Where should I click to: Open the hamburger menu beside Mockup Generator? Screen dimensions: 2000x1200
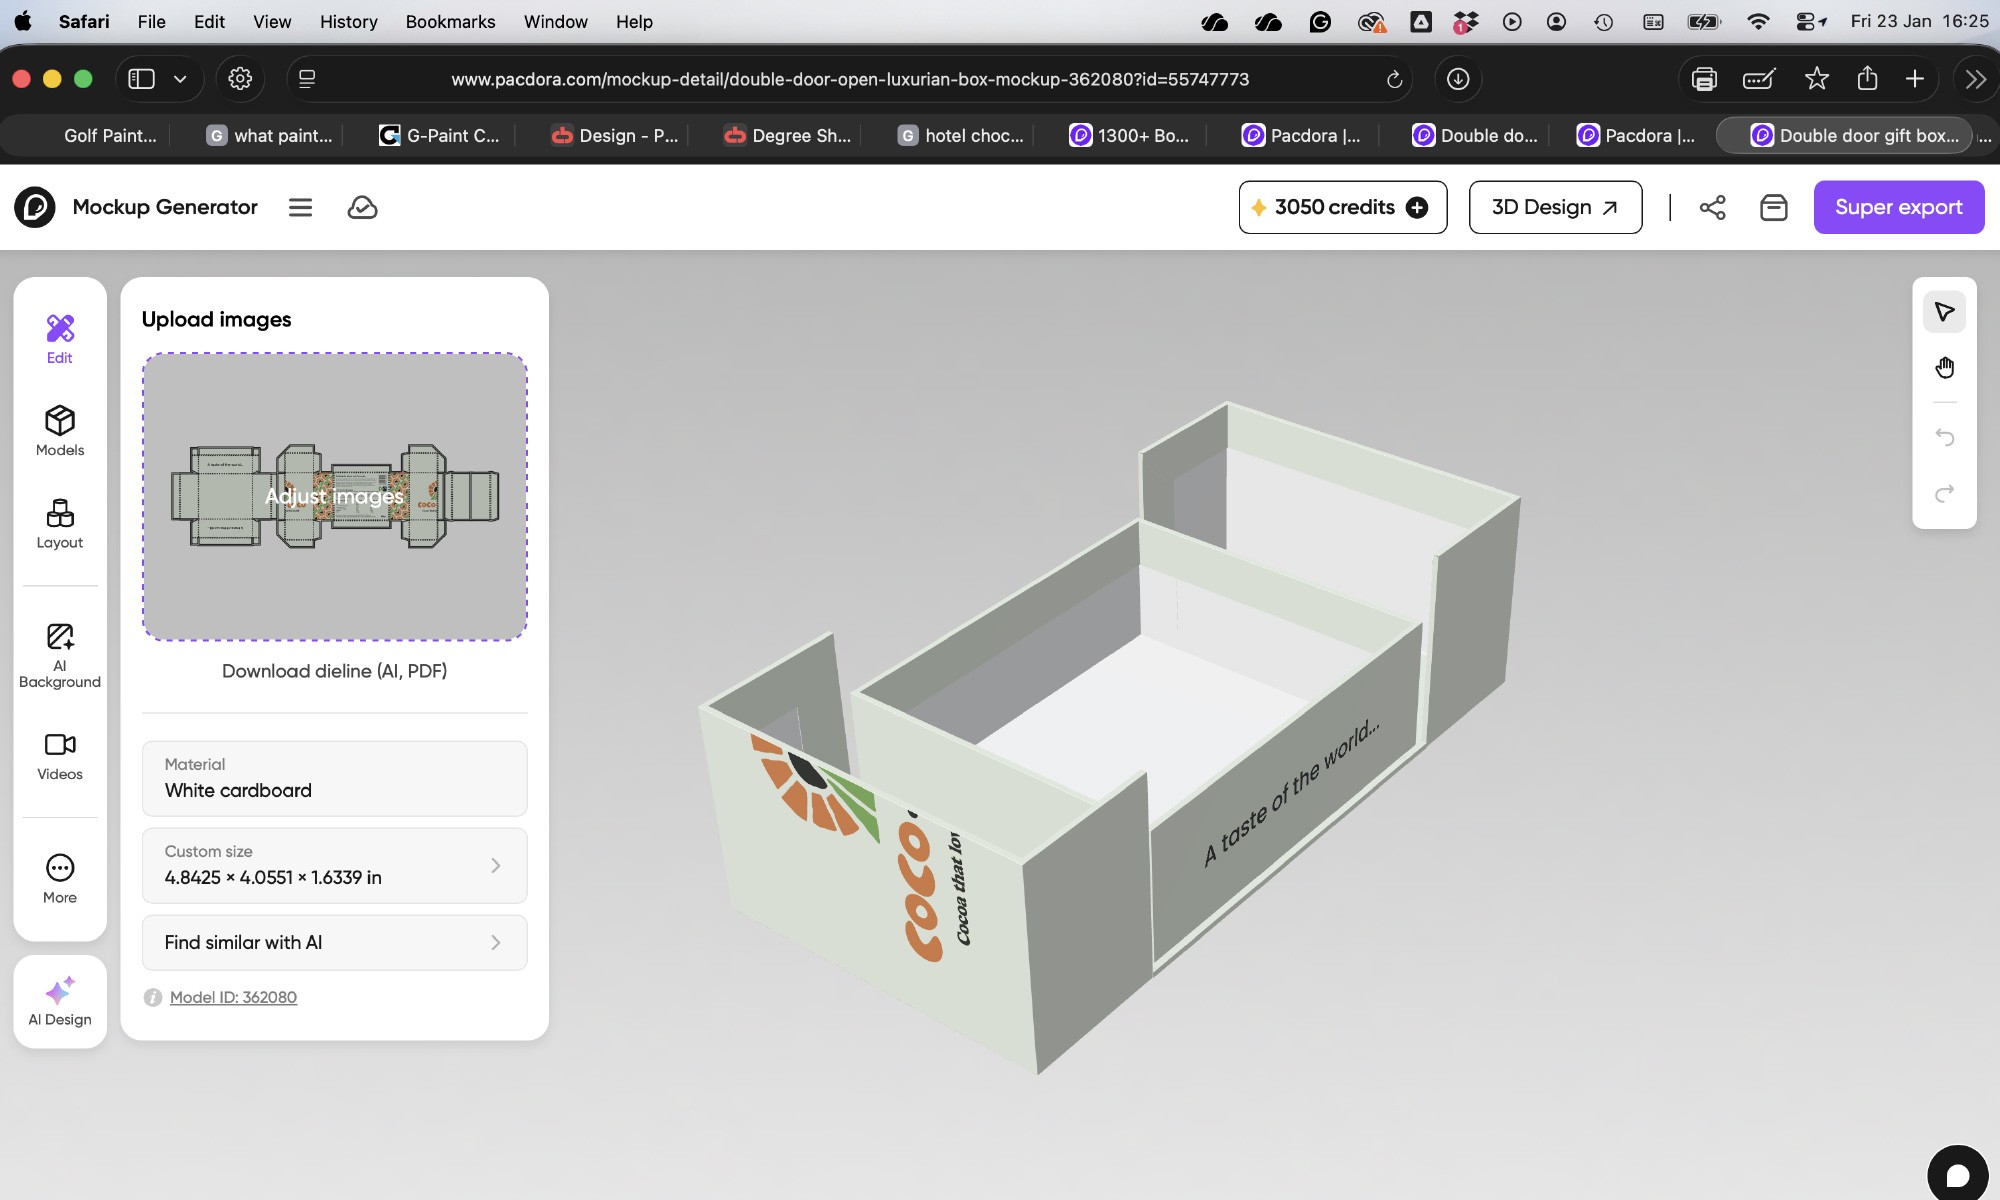[x=300, y=207]
